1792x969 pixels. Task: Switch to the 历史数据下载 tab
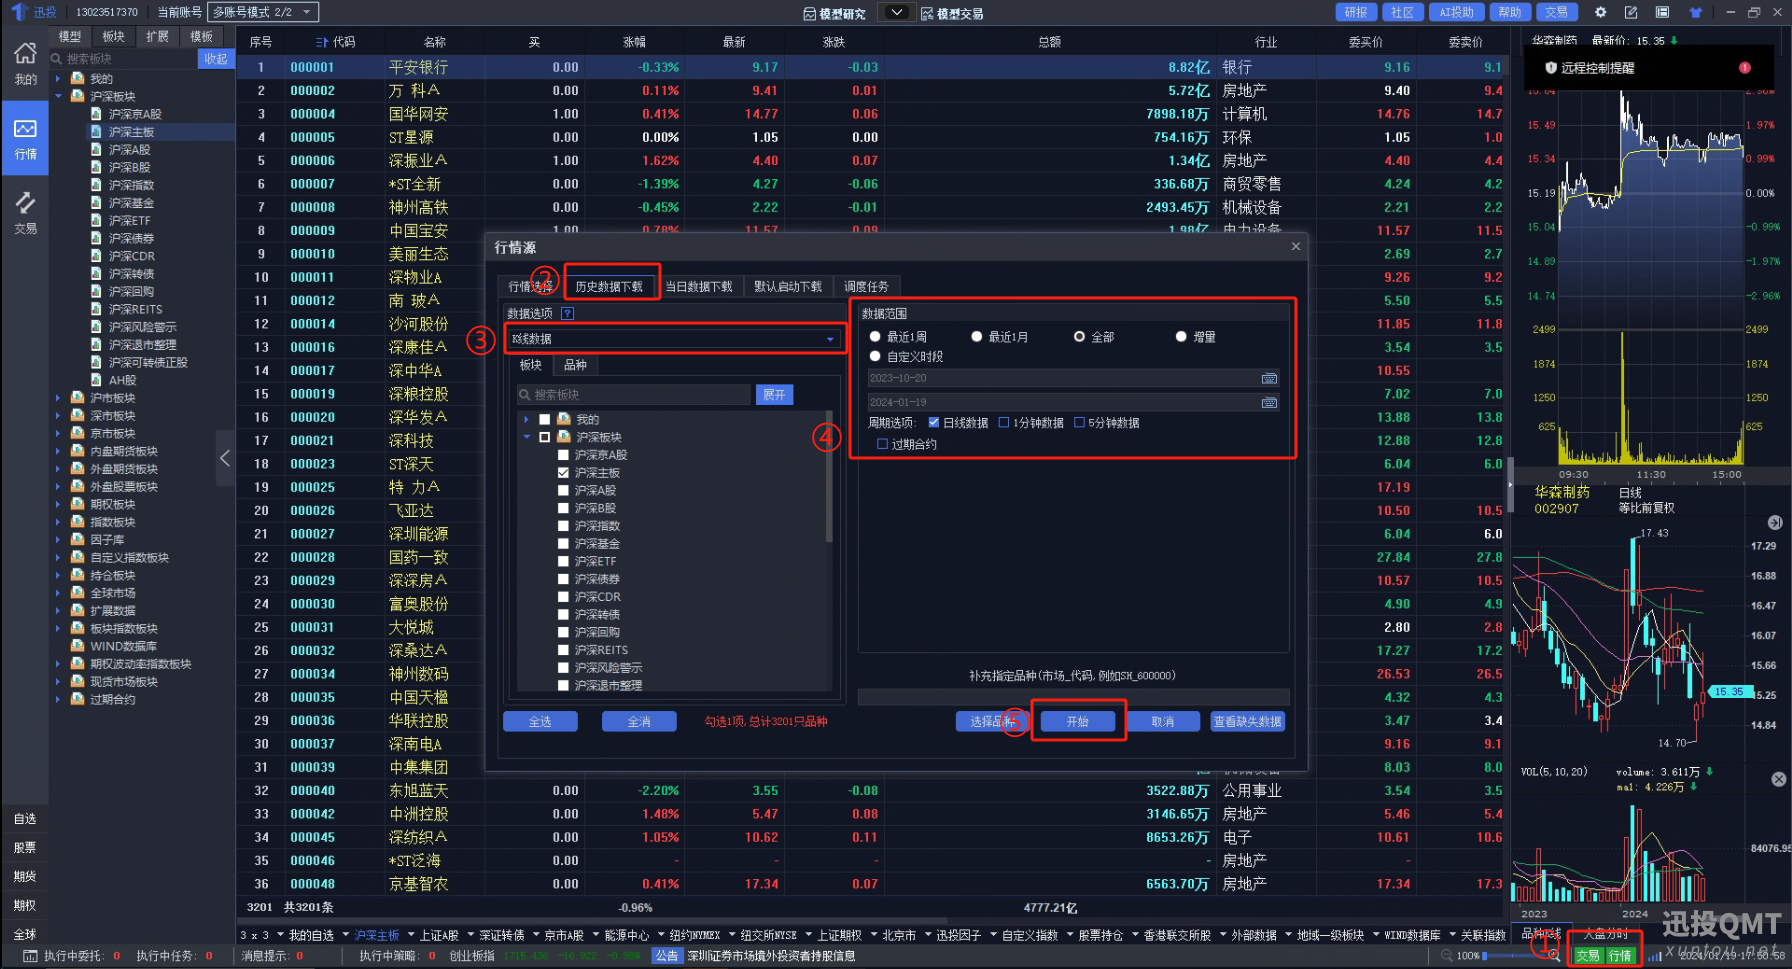(x=609, y=286)
